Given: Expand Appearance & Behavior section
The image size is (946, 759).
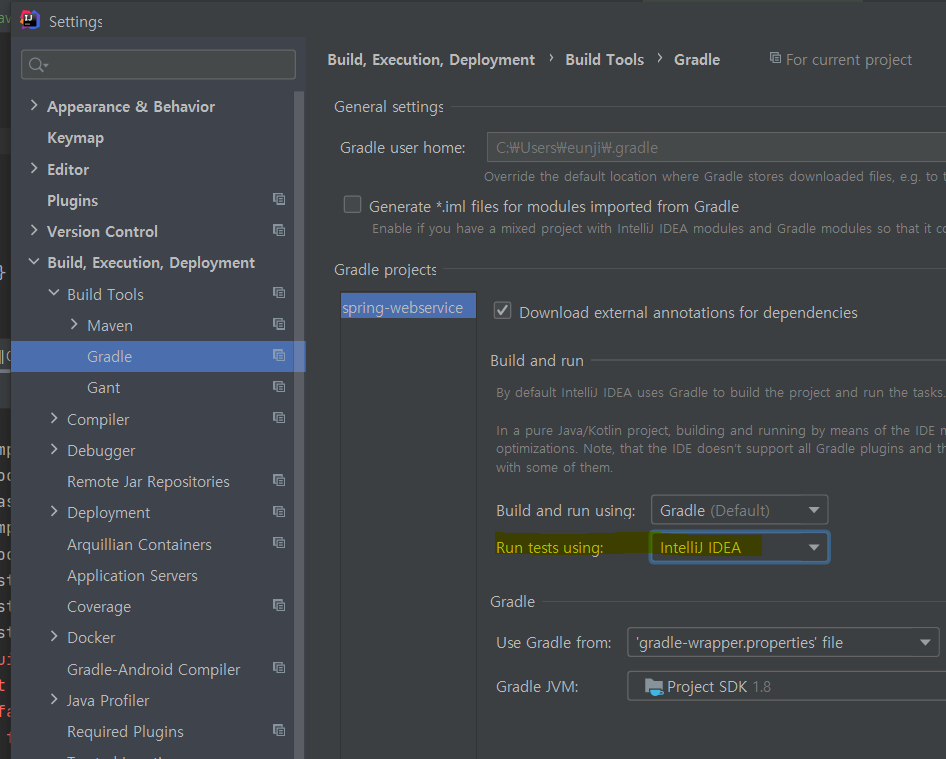Looking at the screenshot, I should click(34, 106).
